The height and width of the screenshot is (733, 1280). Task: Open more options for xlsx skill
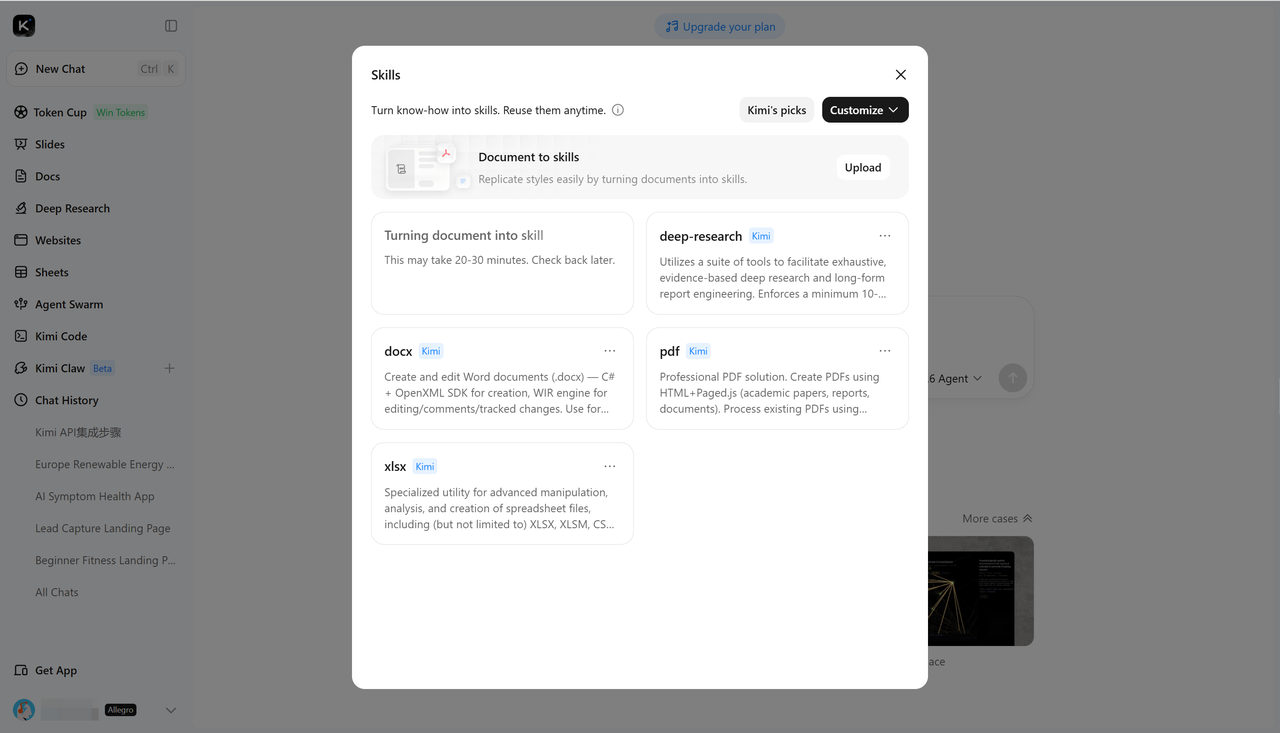610,466
